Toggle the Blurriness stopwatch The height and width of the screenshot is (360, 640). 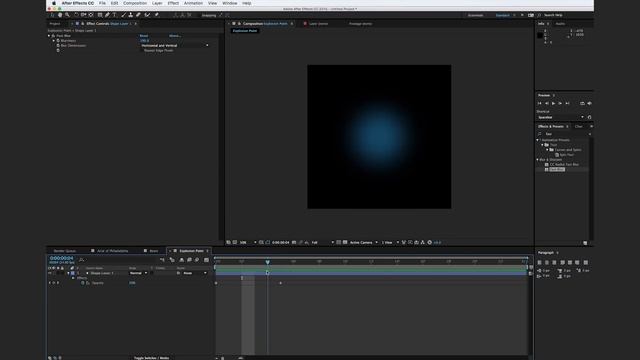click(58, 41)
